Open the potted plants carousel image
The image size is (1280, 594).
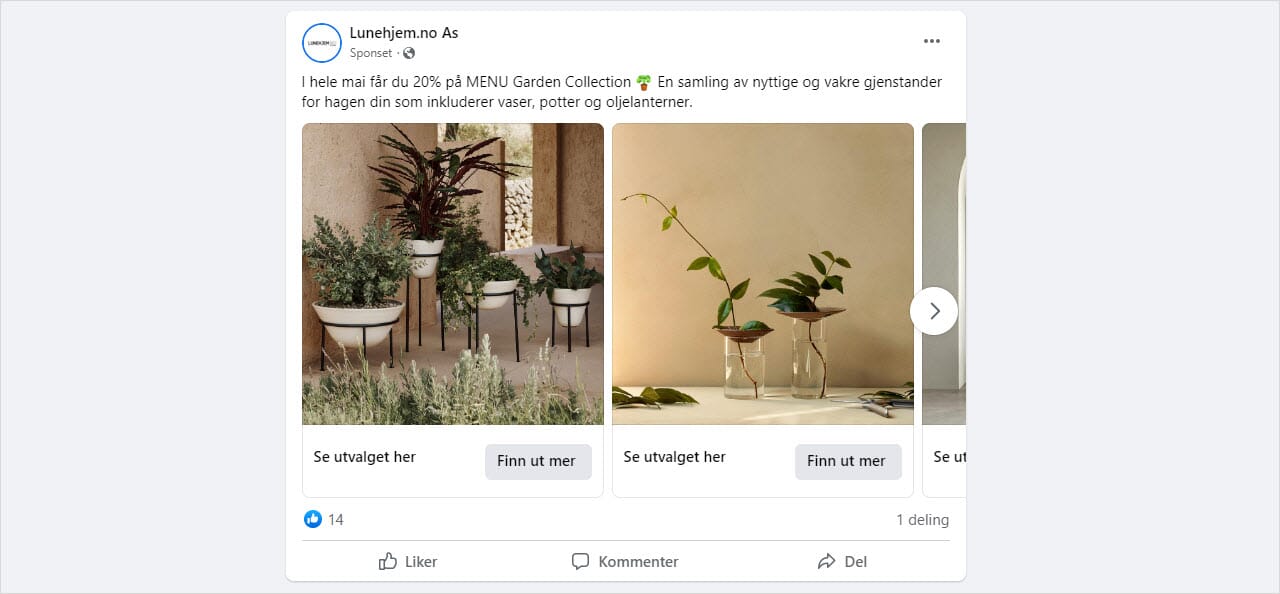(452, 273)
